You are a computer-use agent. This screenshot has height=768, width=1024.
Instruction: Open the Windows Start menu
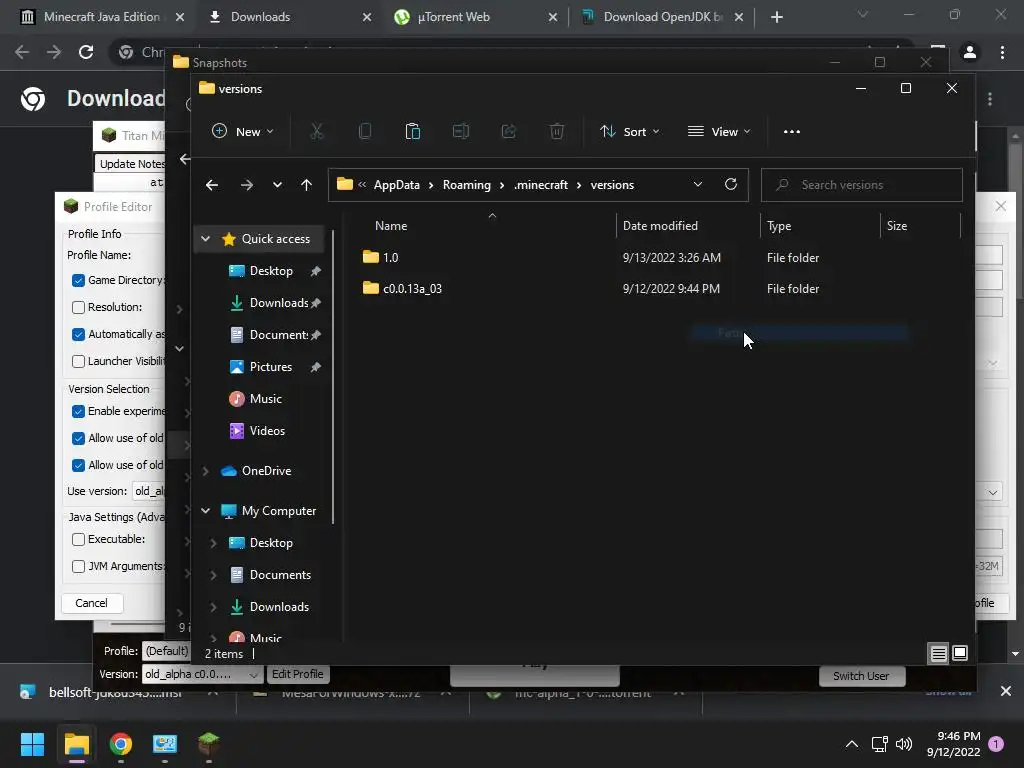[x=32, y=744]
